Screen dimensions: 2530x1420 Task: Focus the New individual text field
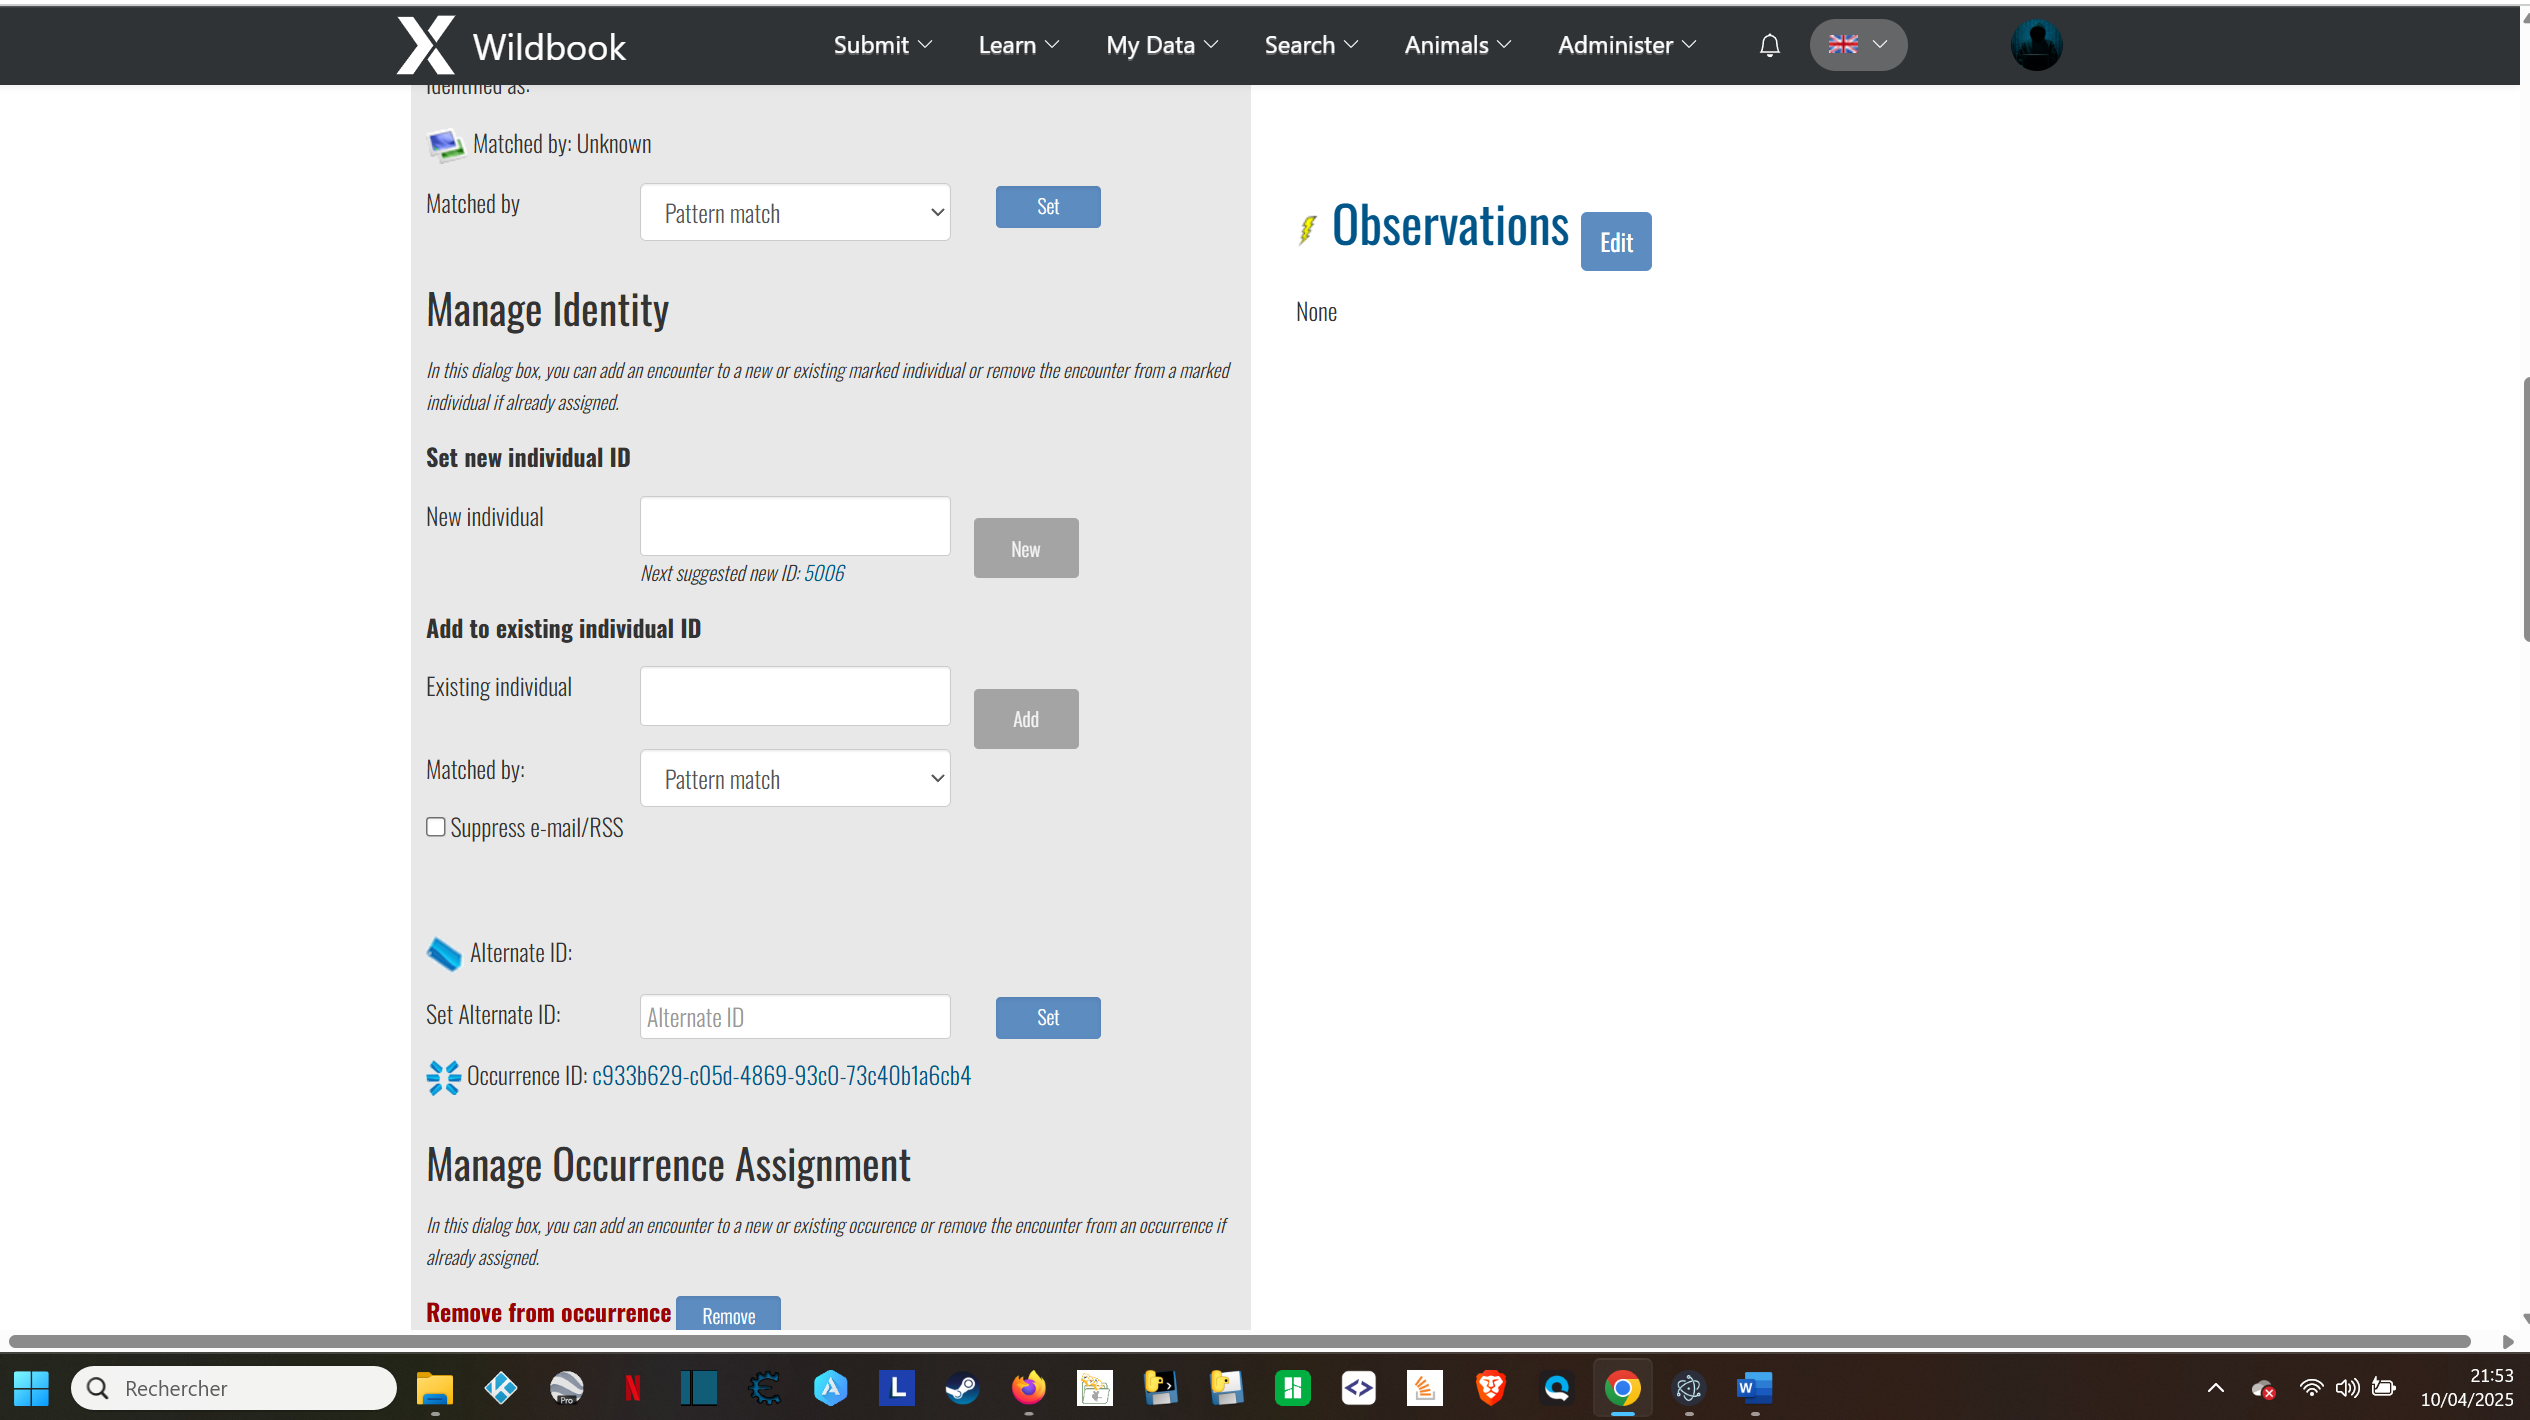[x=795, y=526]
